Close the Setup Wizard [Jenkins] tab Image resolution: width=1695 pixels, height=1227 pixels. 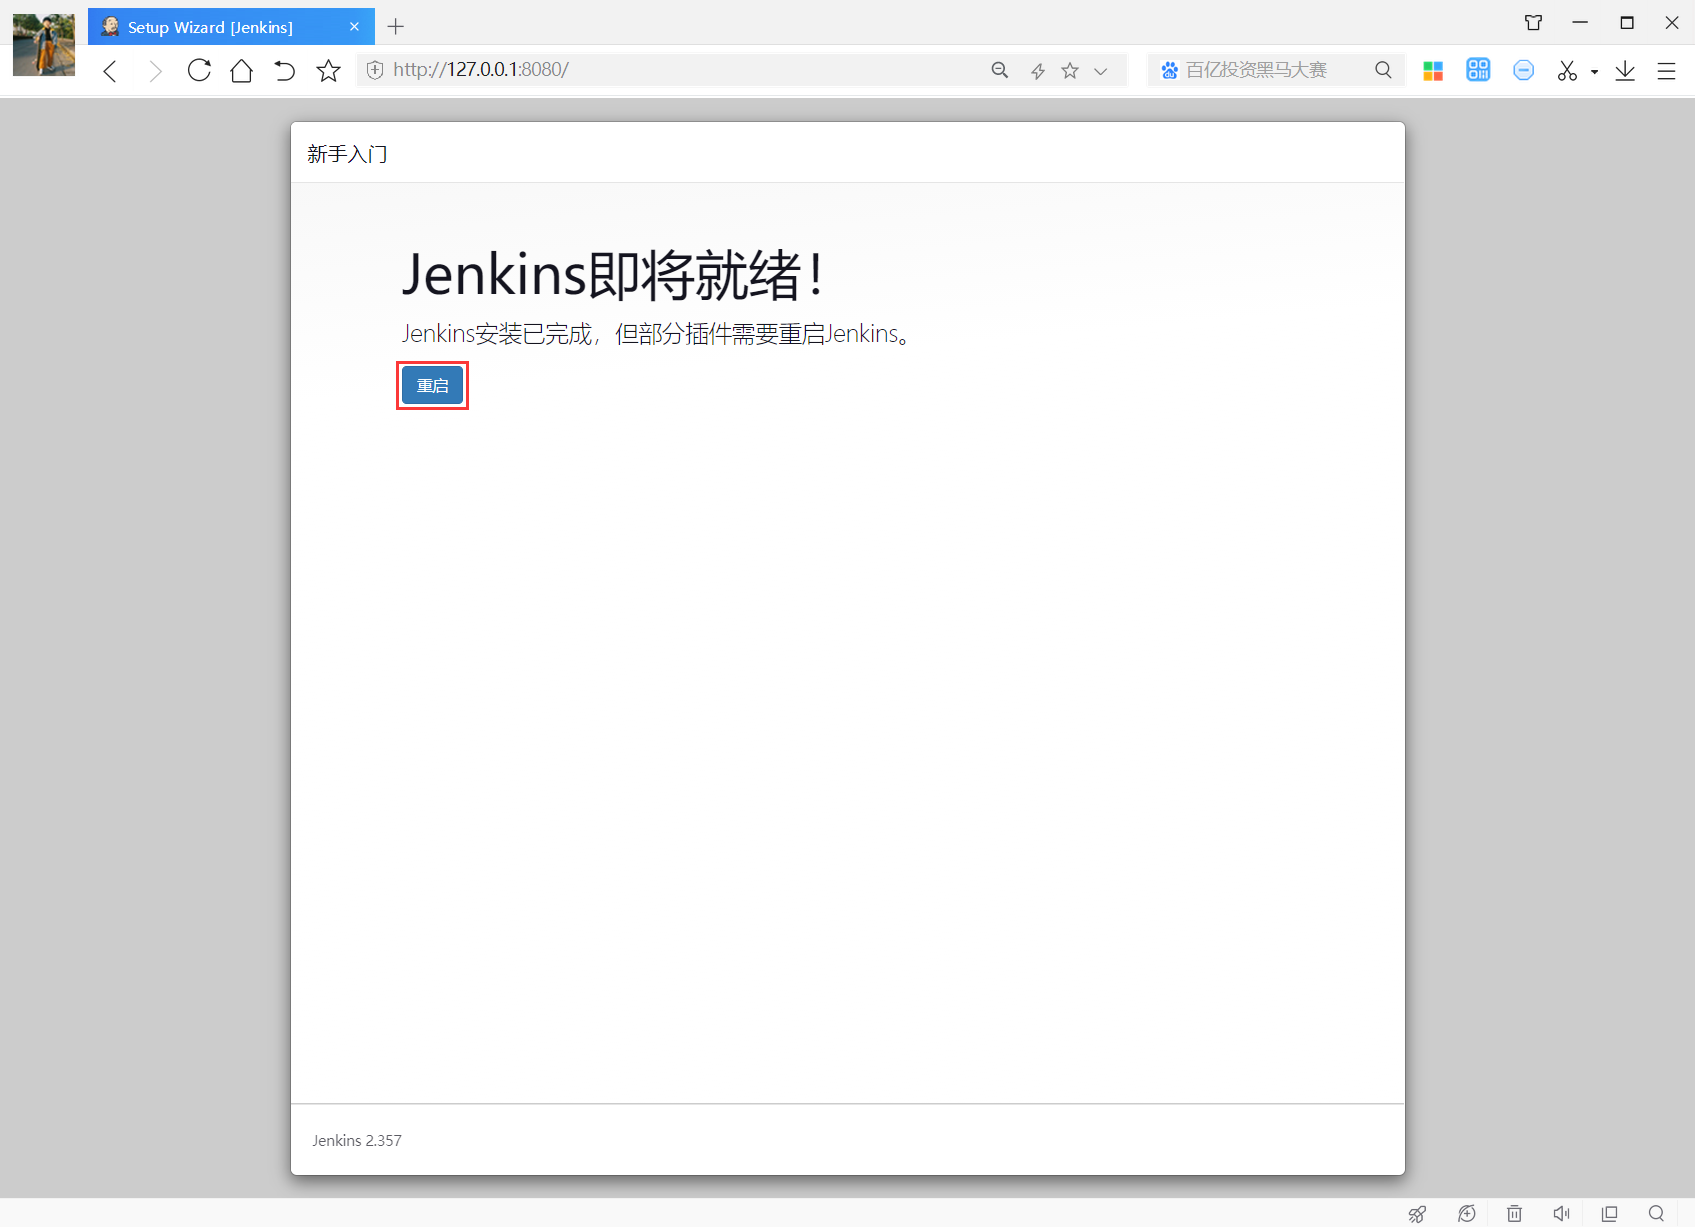pos(354,27)
